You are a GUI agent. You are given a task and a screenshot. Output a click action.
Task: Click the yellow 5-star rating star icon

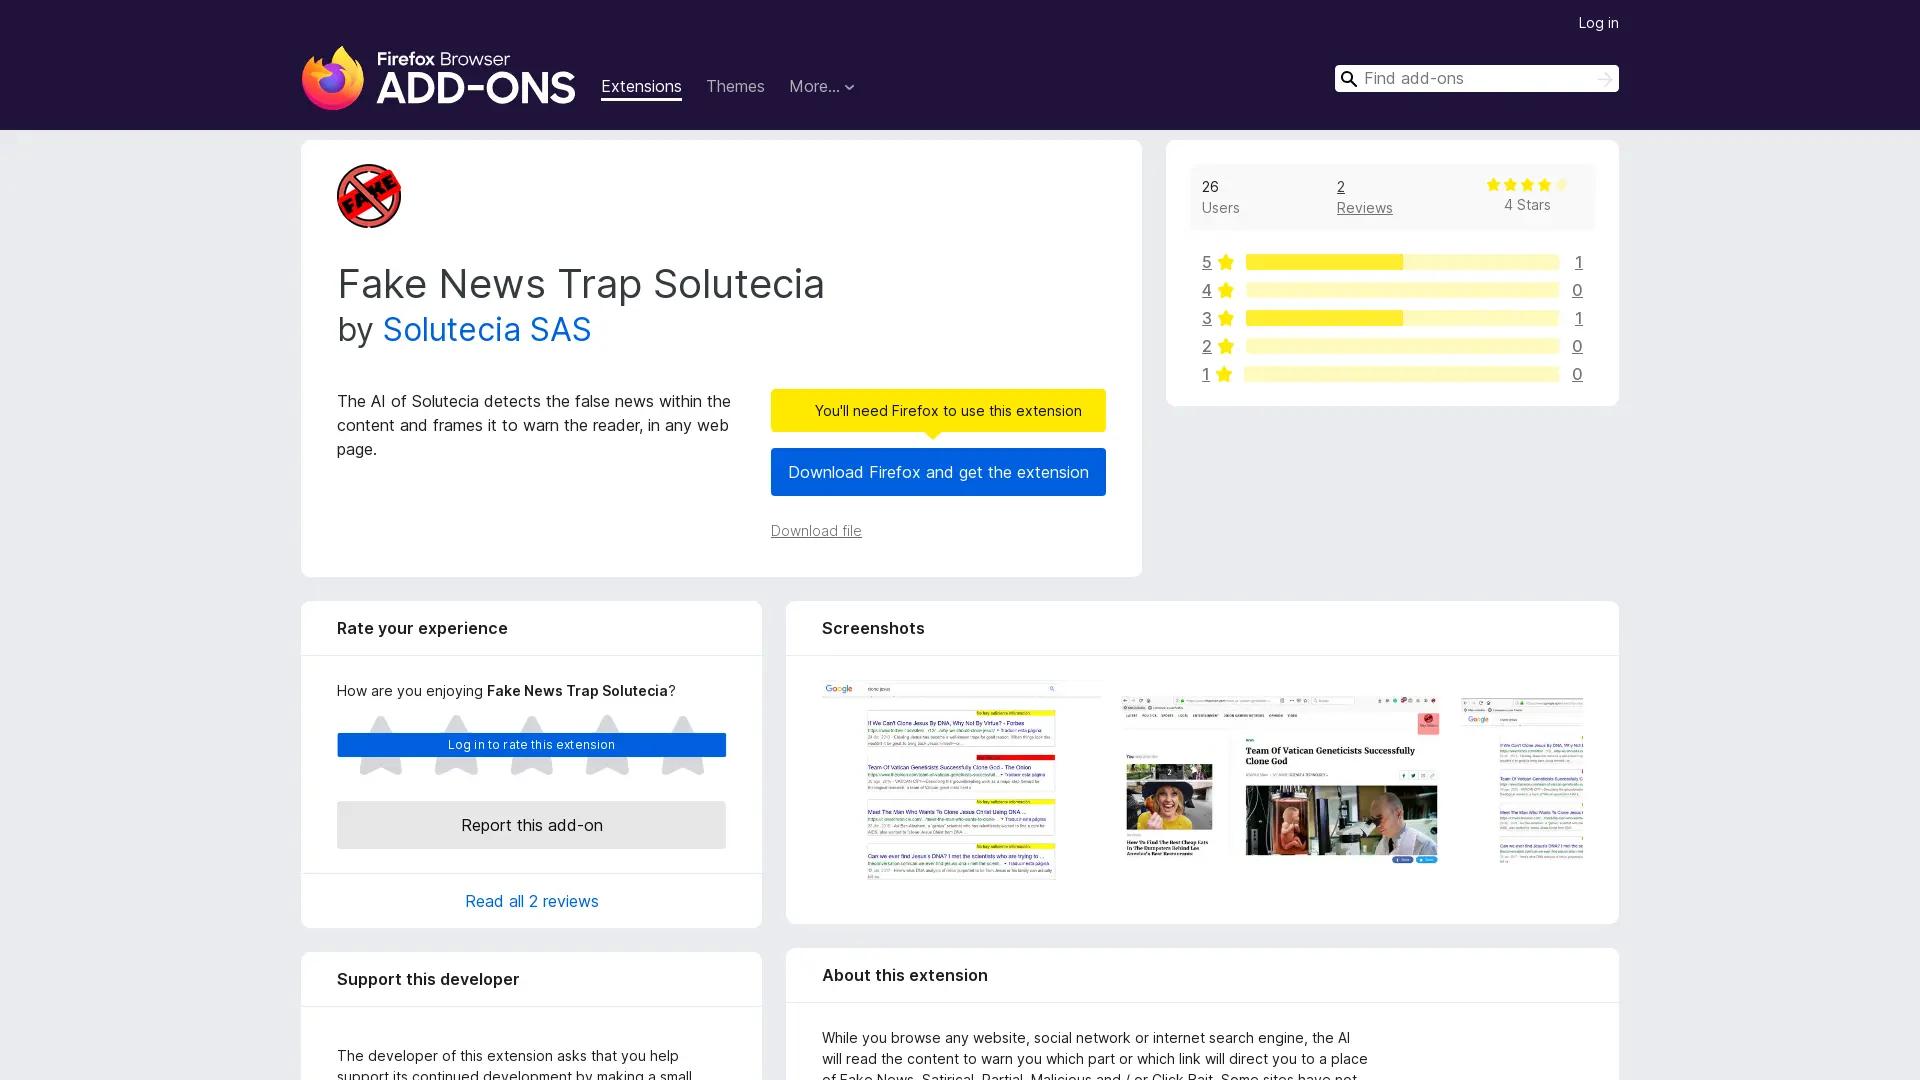(x=1225, y=262)
